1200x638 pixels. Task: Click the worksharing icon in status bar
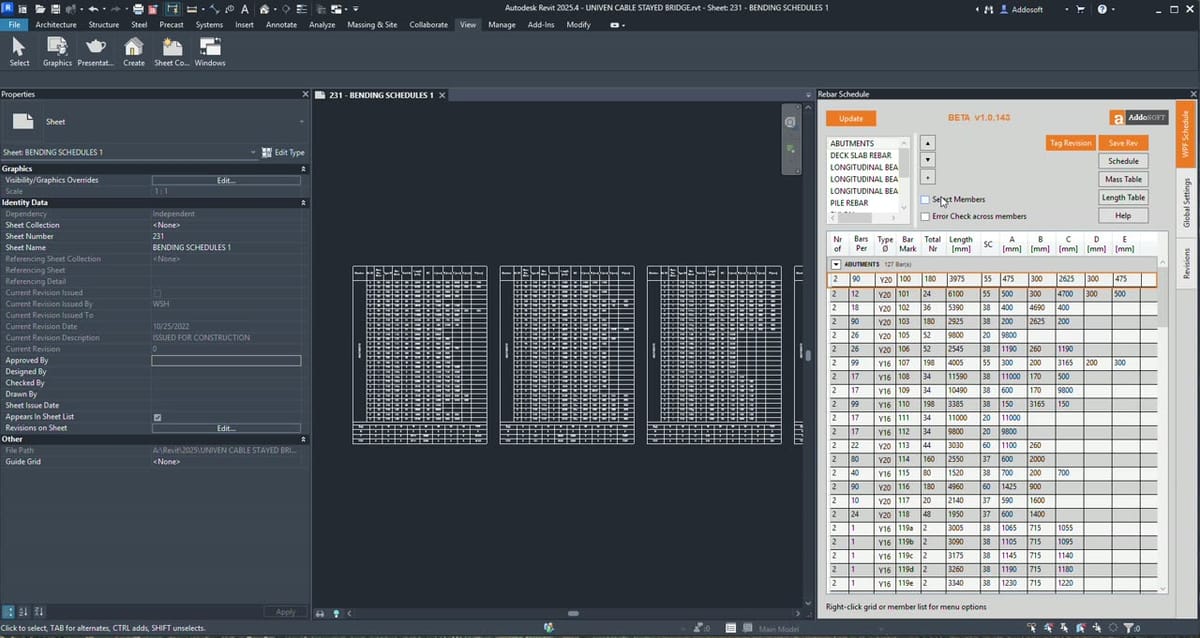pyautogui.click(x=549, y=628)
